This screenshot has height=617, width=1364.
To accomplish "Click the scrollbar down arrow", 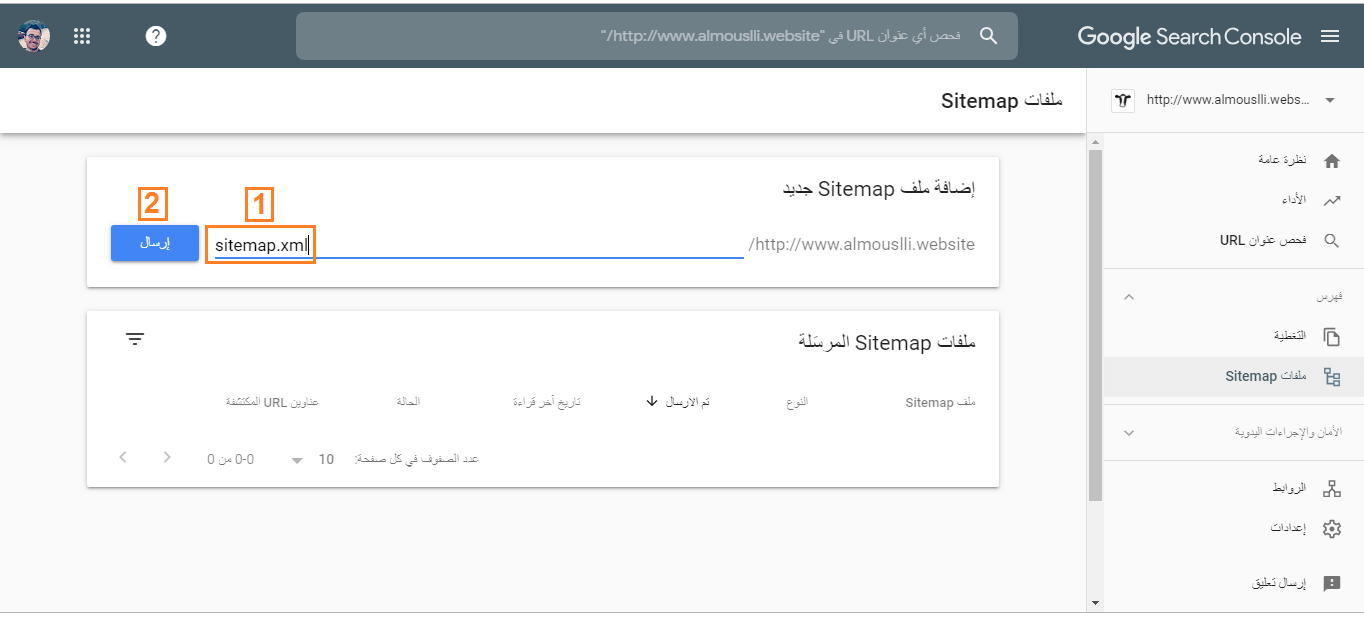I will 1095,603.
